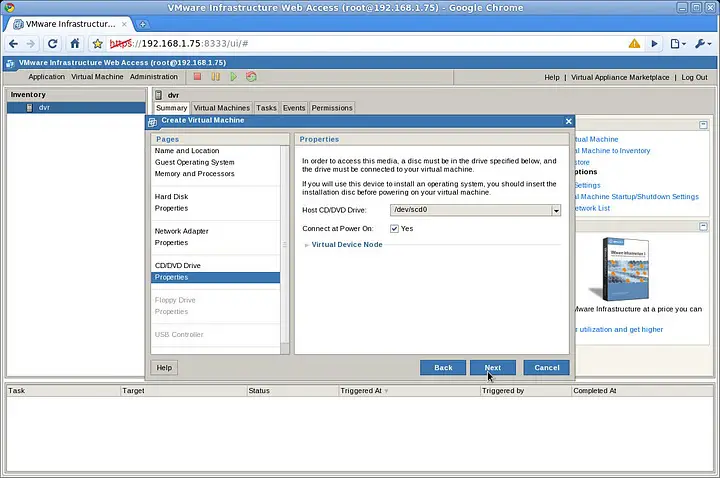720x478 pixels.
Task: Select dvr in the Inventory tree
Action: [76, 107]
